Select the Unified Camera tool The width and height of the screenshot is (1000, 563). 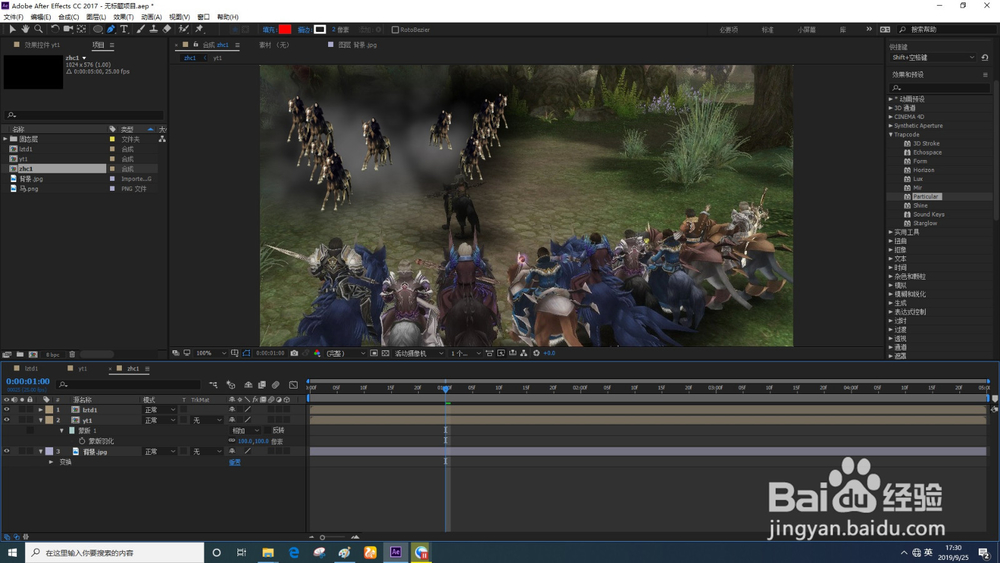tap(68, 29)
